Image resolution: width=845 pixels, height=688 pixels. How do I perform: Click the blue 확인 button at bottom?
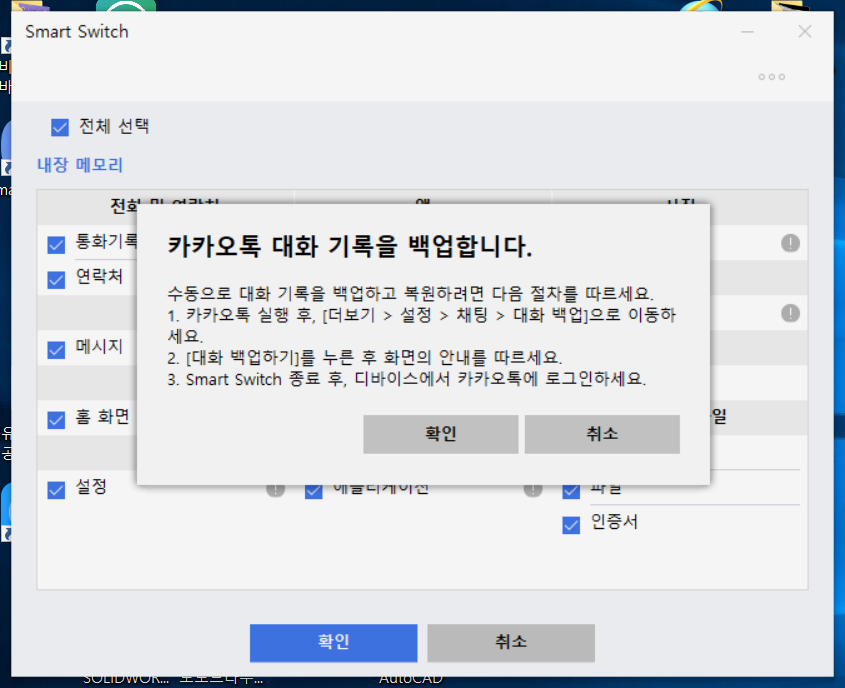pos(334,642)
